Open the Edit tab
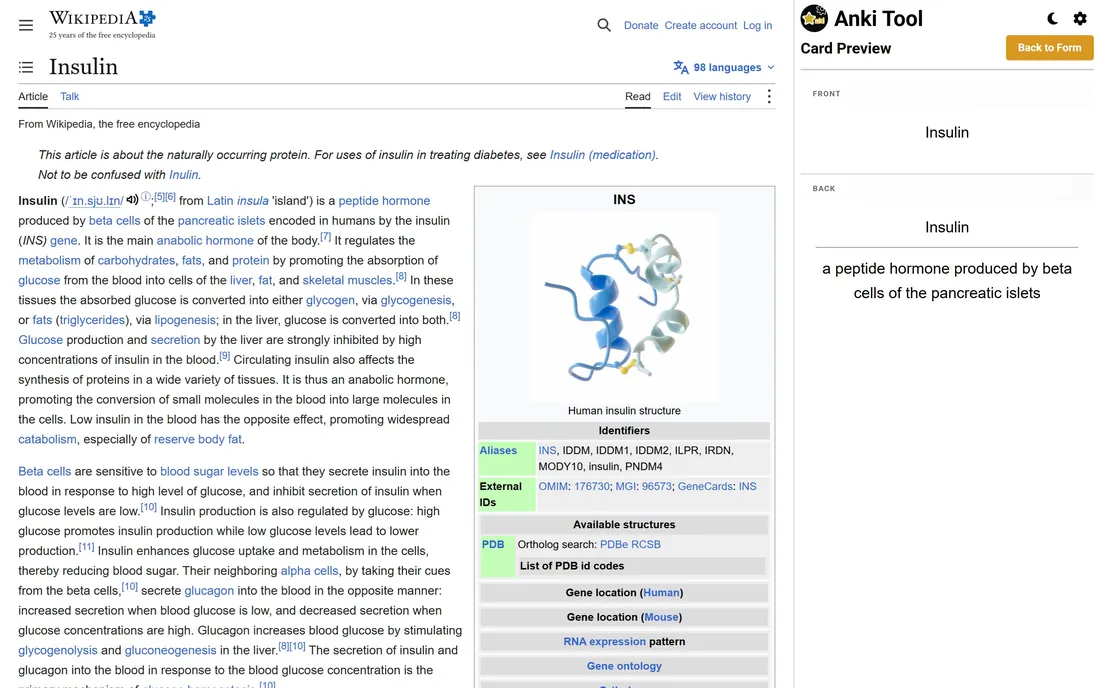This screenshot has height=688, width=1100. (x=672, y=97)
